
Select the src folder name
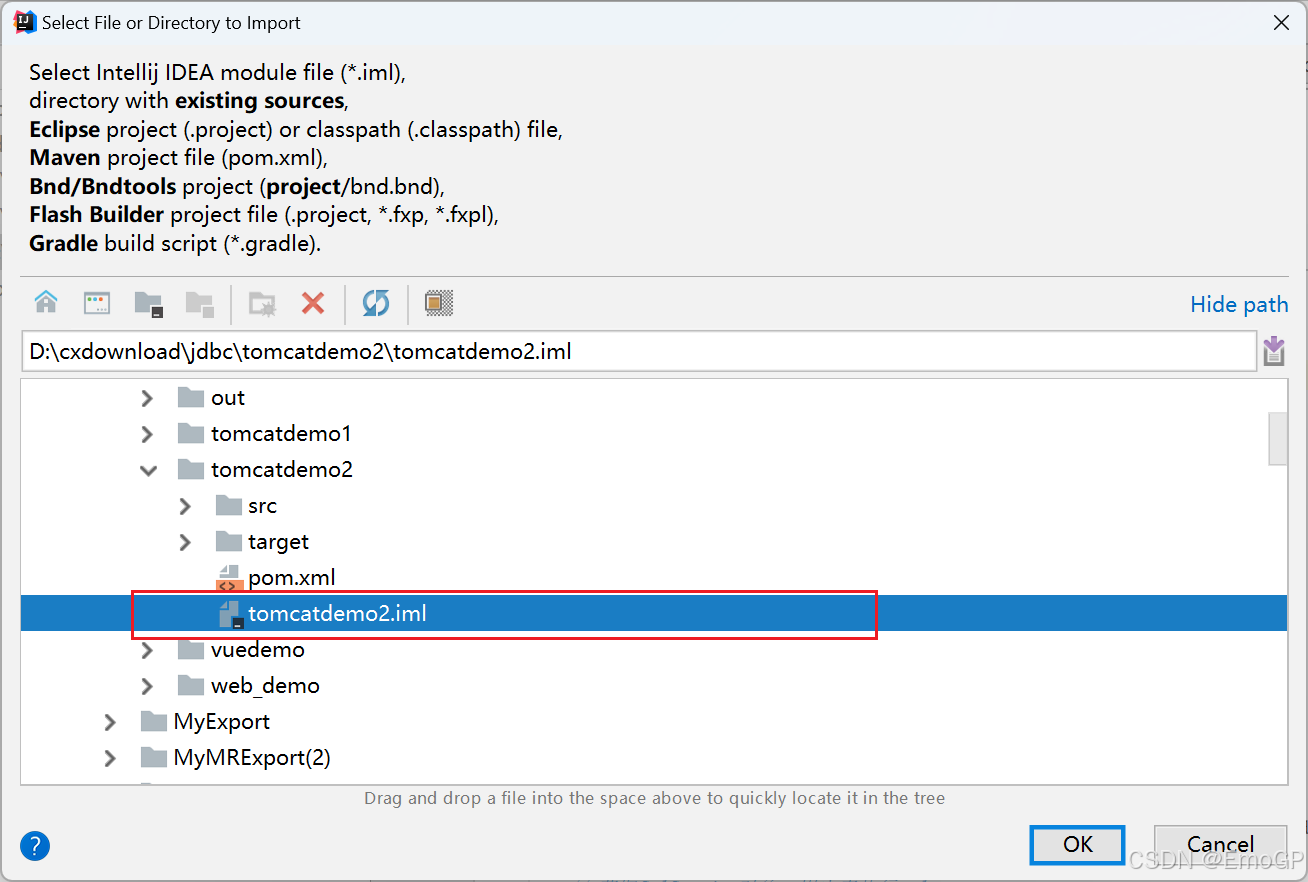coord(262,506)
